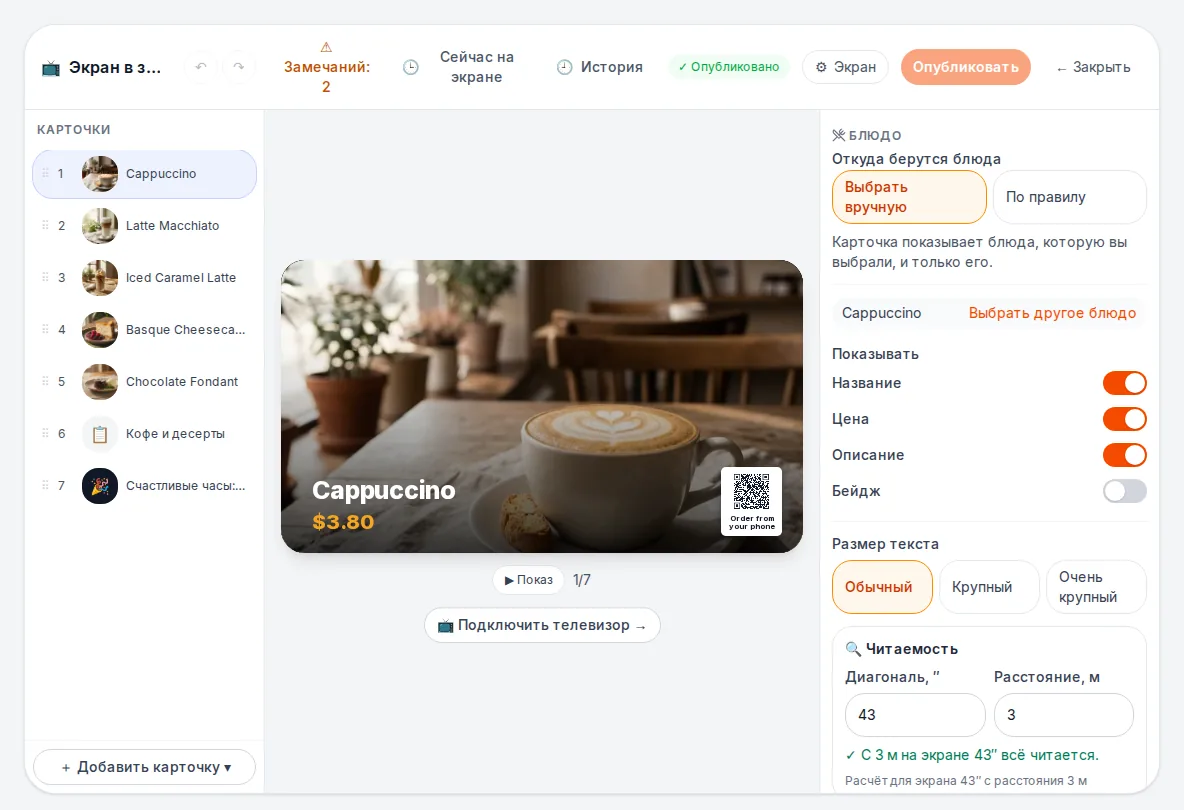Click the Cappuccino card thumbnail image
Image resolution: width=1184 pixels, height=810 pixels.
[100, 174]
